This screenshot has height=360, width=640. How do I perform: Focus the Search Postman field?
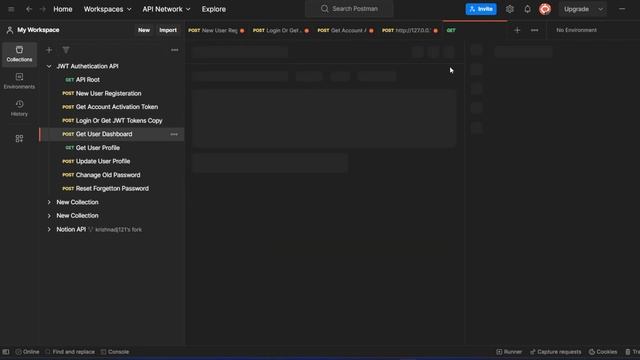click(349, 9)
